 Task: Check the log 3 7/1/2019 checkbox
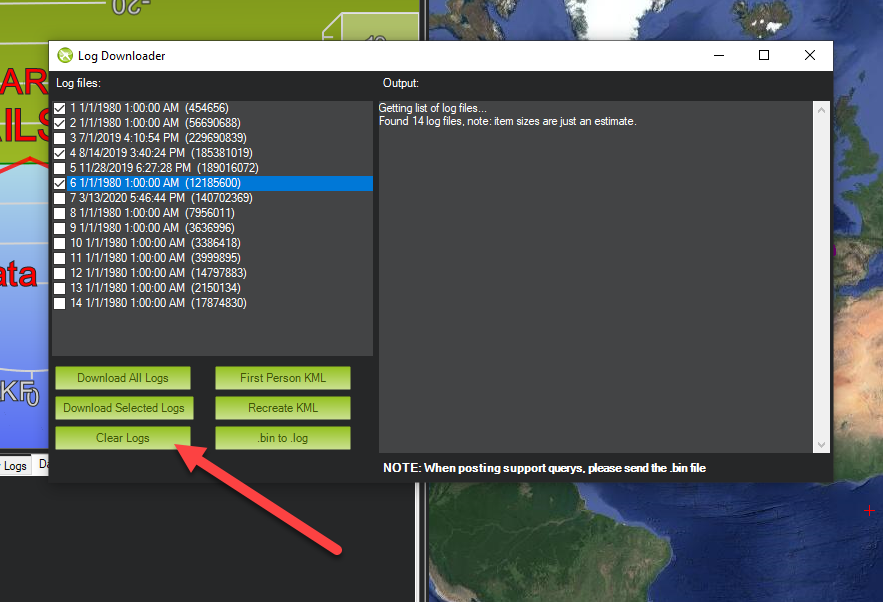[x=59, y=138]
